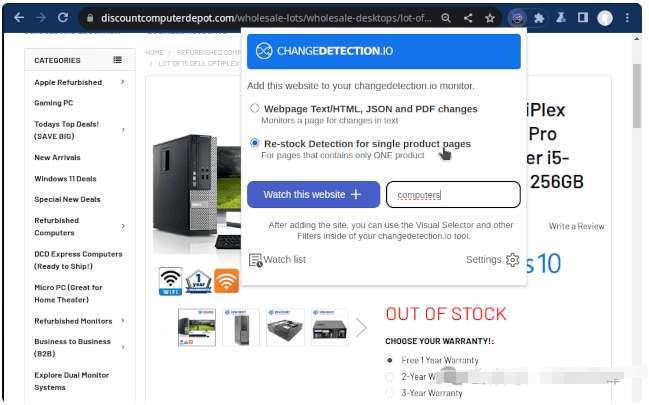The image size is (649, 405).
Task: Click the zoom magnifier icon in address bar
Action: (x=446, y=18)
